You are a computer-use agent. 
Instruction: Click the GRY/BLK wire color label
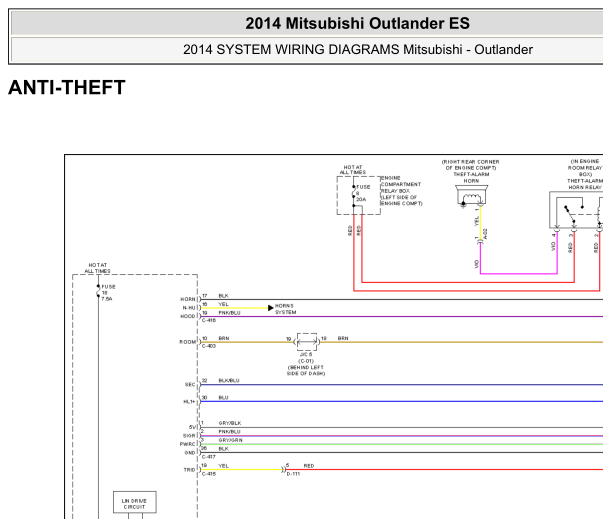point(230,423)
